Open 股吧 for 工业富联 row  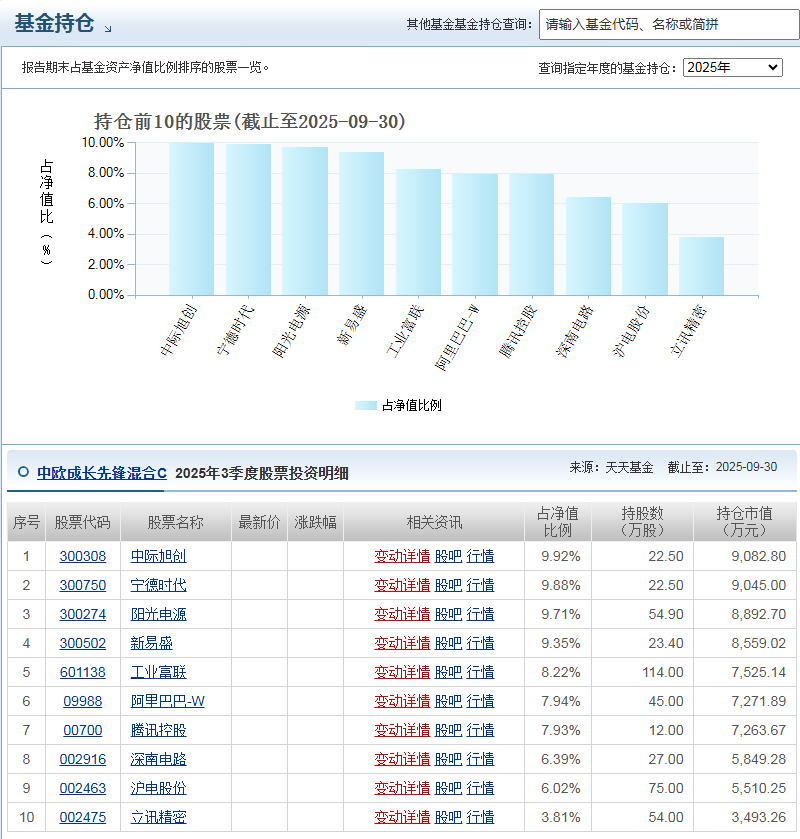coord(448,673)
